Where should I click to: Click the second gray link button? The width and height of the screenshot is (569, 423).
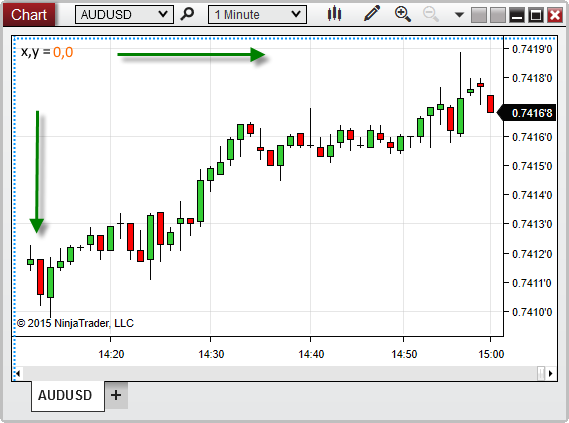click(498, 15)
